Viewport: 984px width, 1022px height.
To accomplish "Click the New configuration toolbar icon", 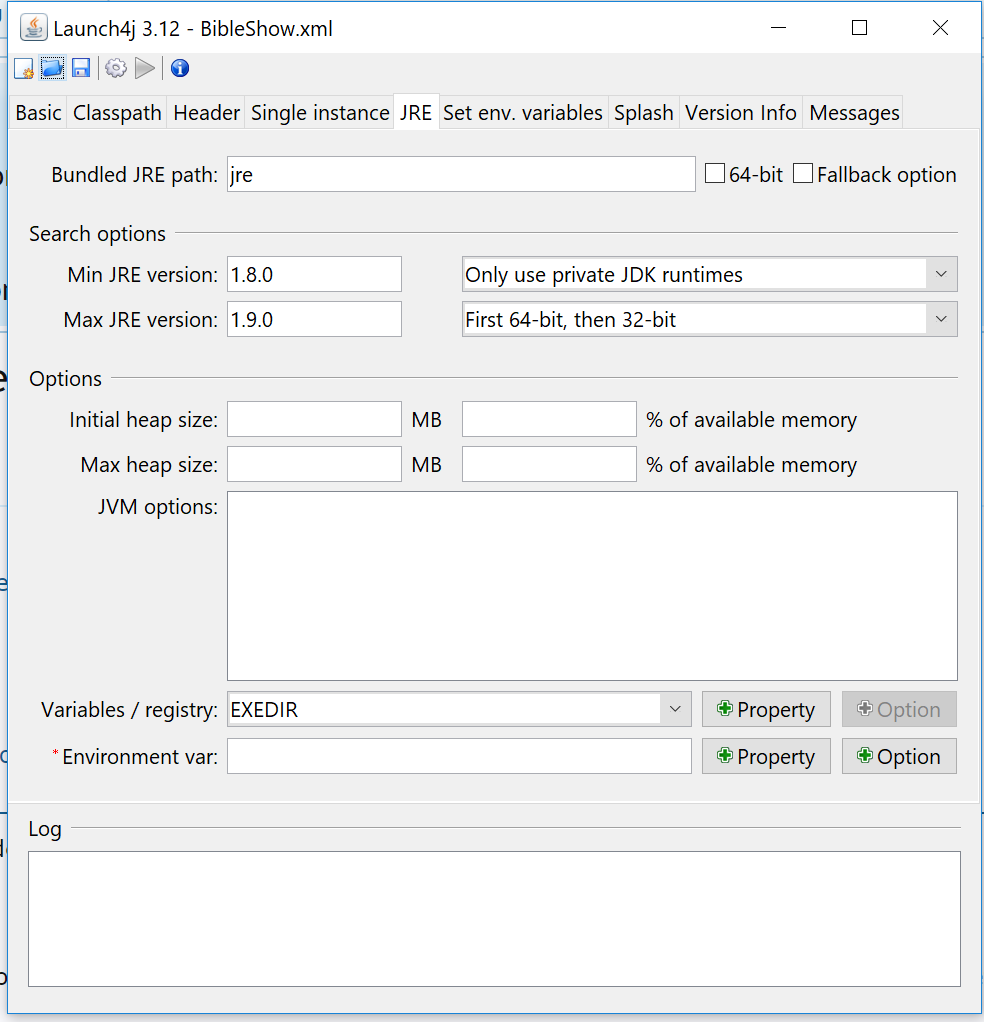I will click(24, 69).
